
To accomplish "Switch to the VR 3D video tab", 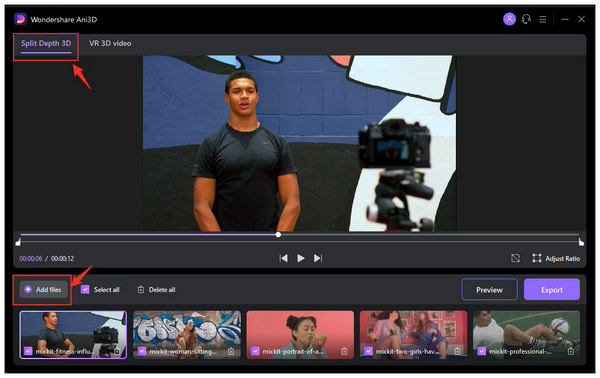I will (110, 43).
